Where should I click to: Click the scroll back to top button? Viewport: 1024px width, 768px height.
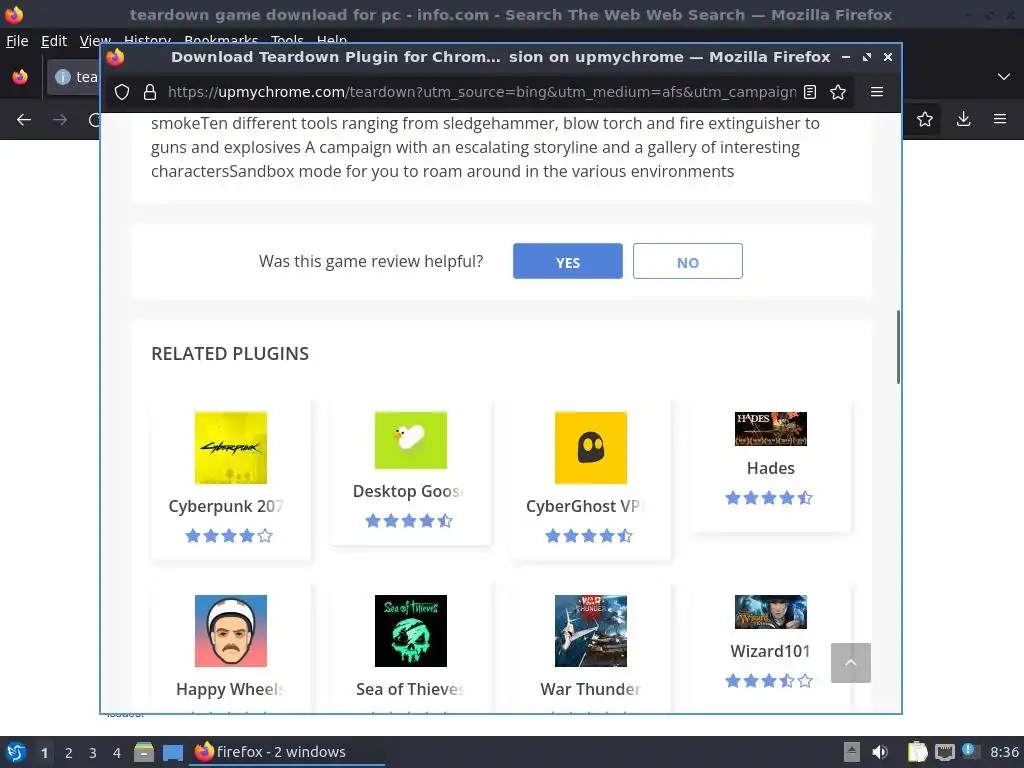851,663
